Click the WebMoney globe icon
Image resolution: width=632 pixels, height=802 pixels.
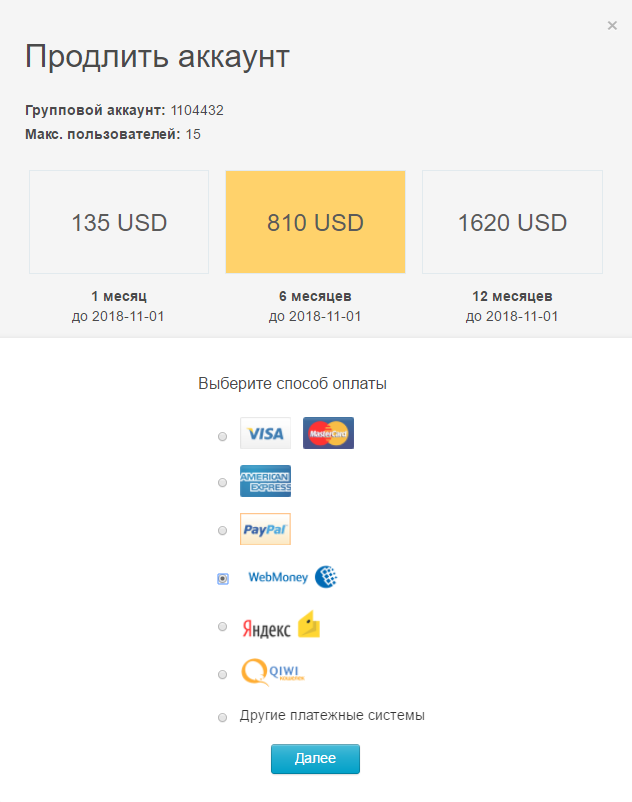click(326, 577)
